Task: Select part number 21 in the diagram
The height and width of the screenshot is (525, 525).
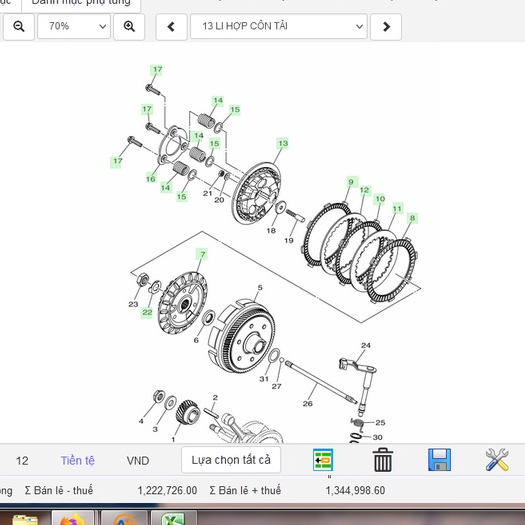Action: (208, 193)
